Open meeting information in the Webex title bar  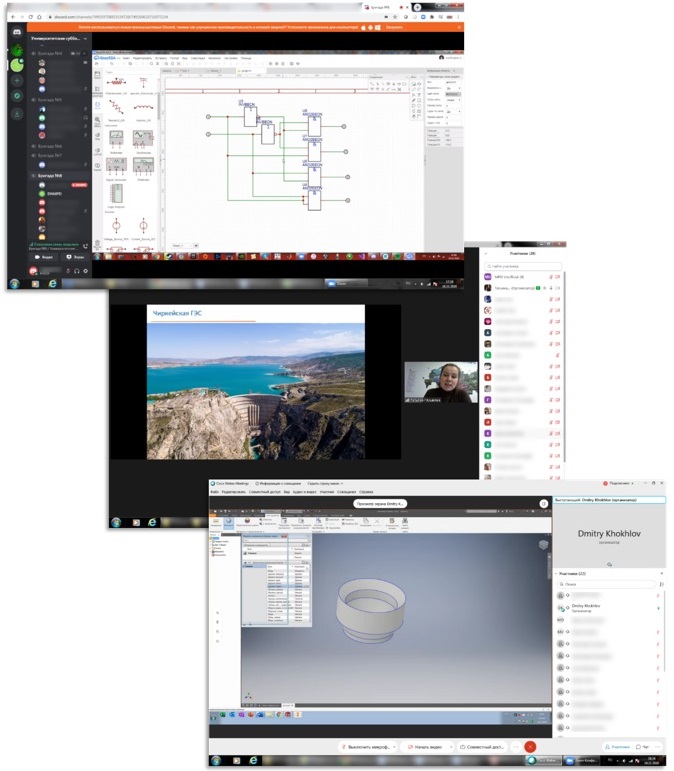point(278,483)
